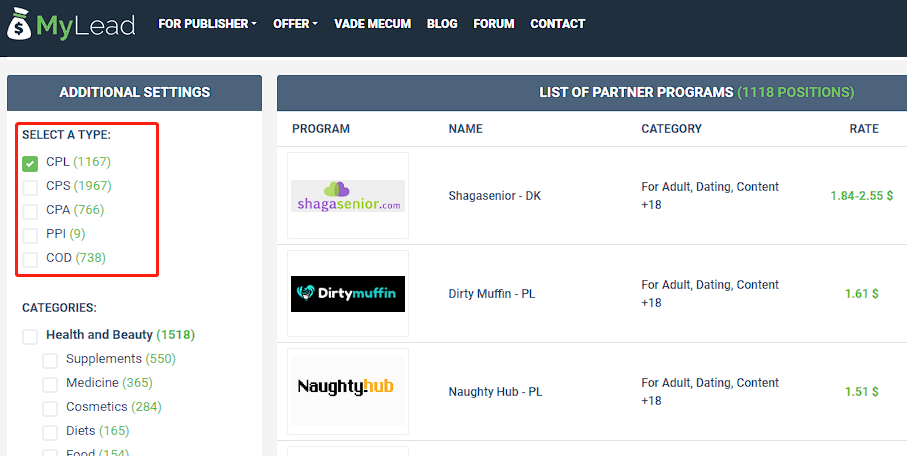This screenshot has width=907, height=456.
Task: Enable the CPA type filter
Action: click(30, 211)
